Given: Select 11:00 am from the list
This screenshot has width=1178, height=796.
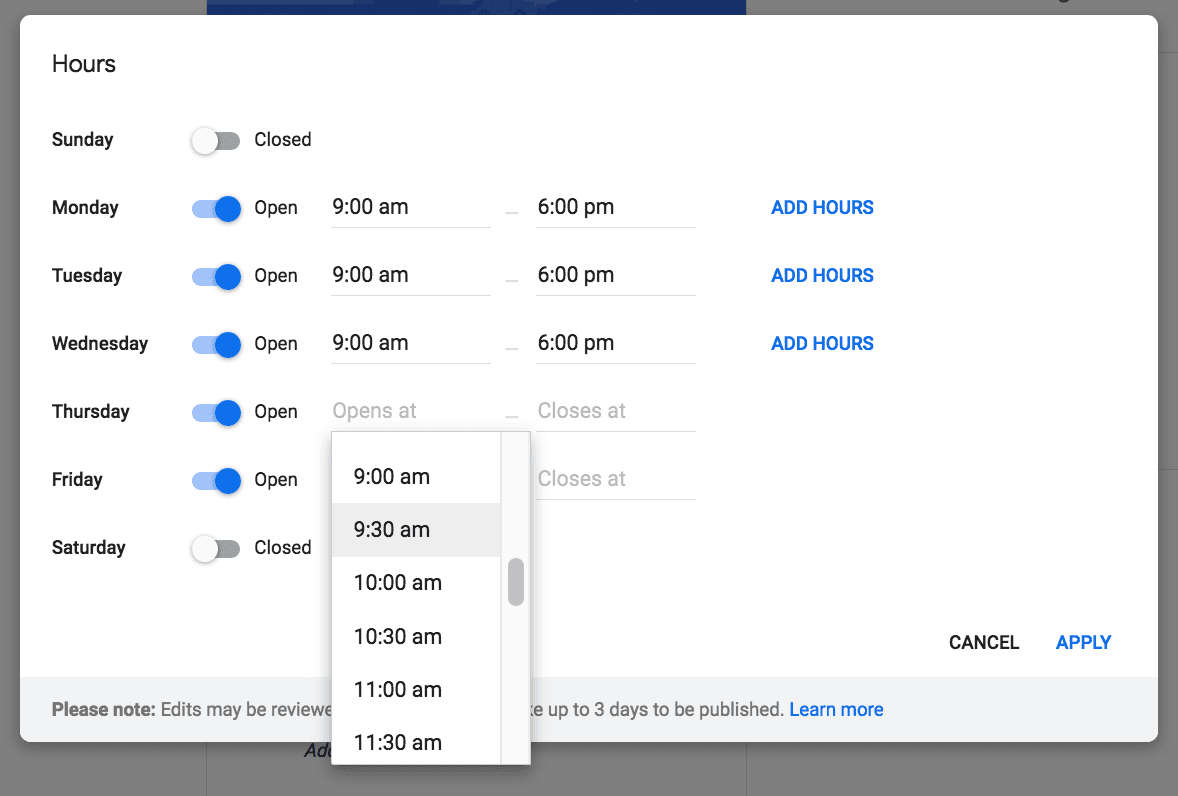Looking at the screenshot, I should click(416, 689).
